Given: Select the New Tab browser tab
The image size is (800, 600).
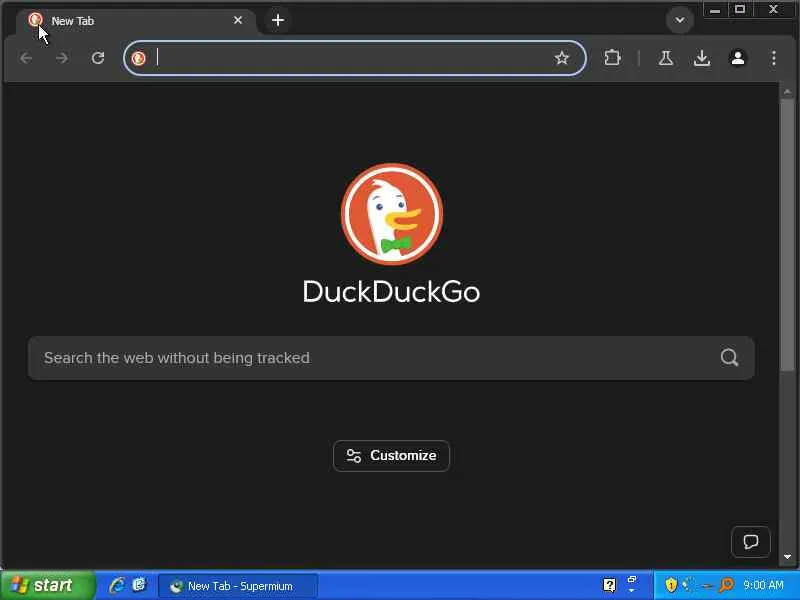Looking at the screenshot, I should [x=135, y=21].
